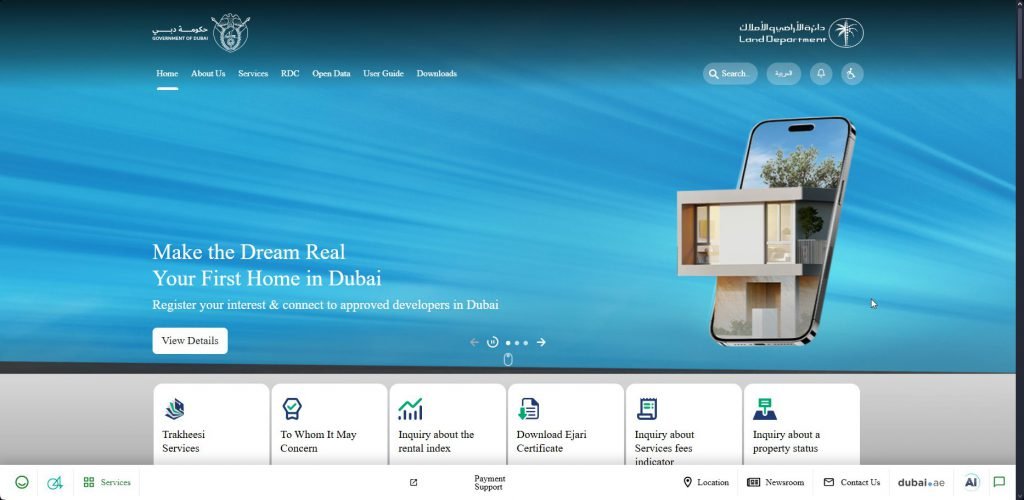
Task: Pause the banner slideshow
Action: click(492, 342)
